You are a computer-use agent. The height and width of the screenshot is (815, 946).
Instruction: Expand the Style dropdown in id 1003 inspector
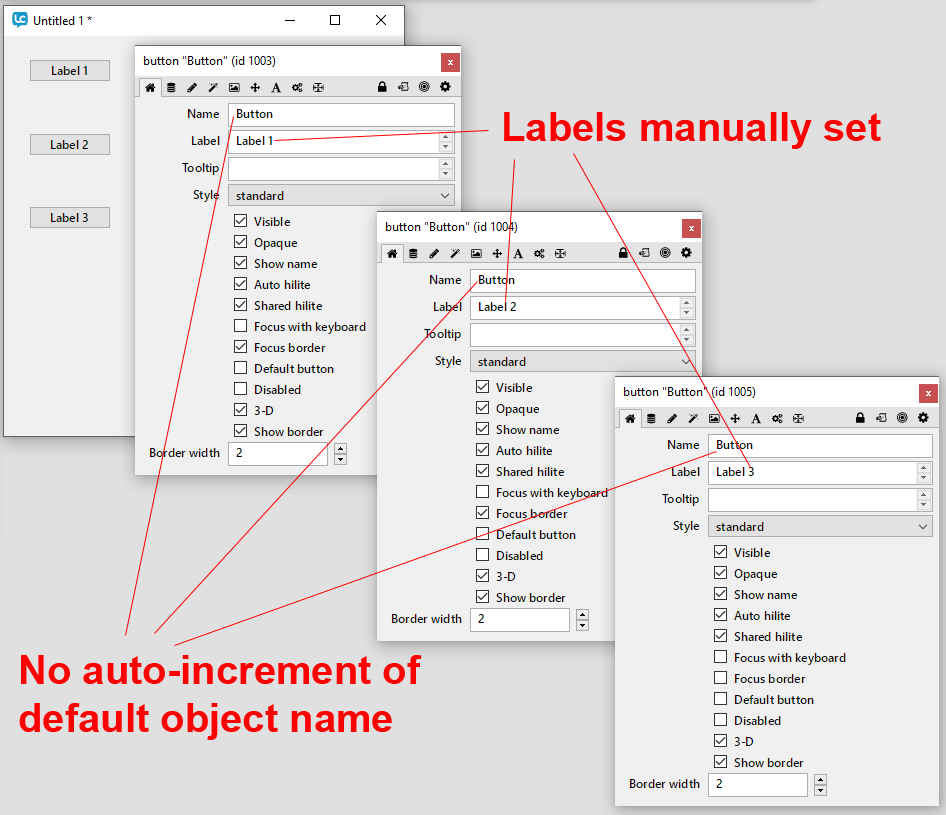(x=341, y=196)
